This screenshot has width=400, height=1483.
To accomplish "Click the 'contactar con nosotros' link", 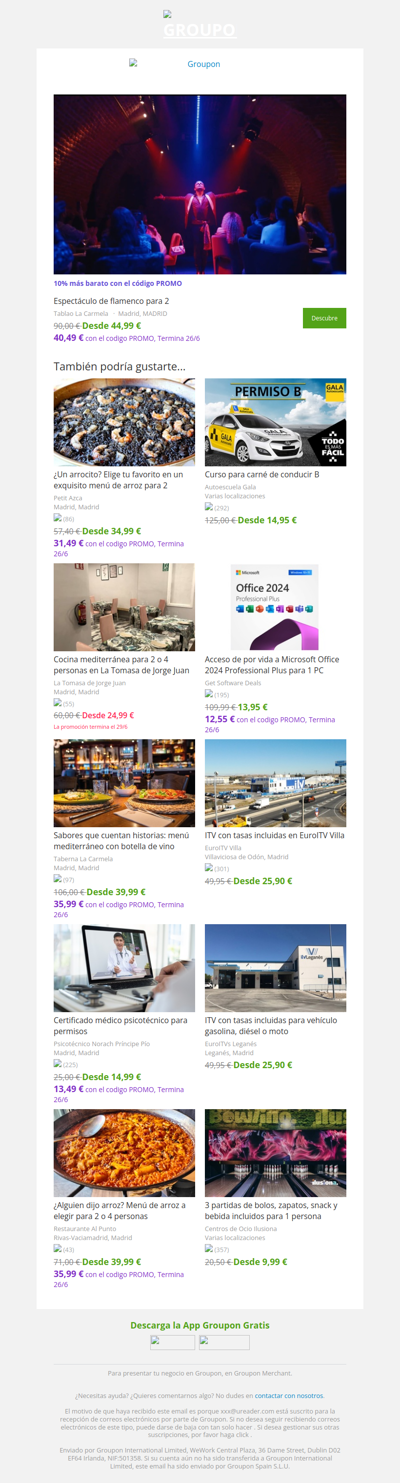I will (289, 1395).
